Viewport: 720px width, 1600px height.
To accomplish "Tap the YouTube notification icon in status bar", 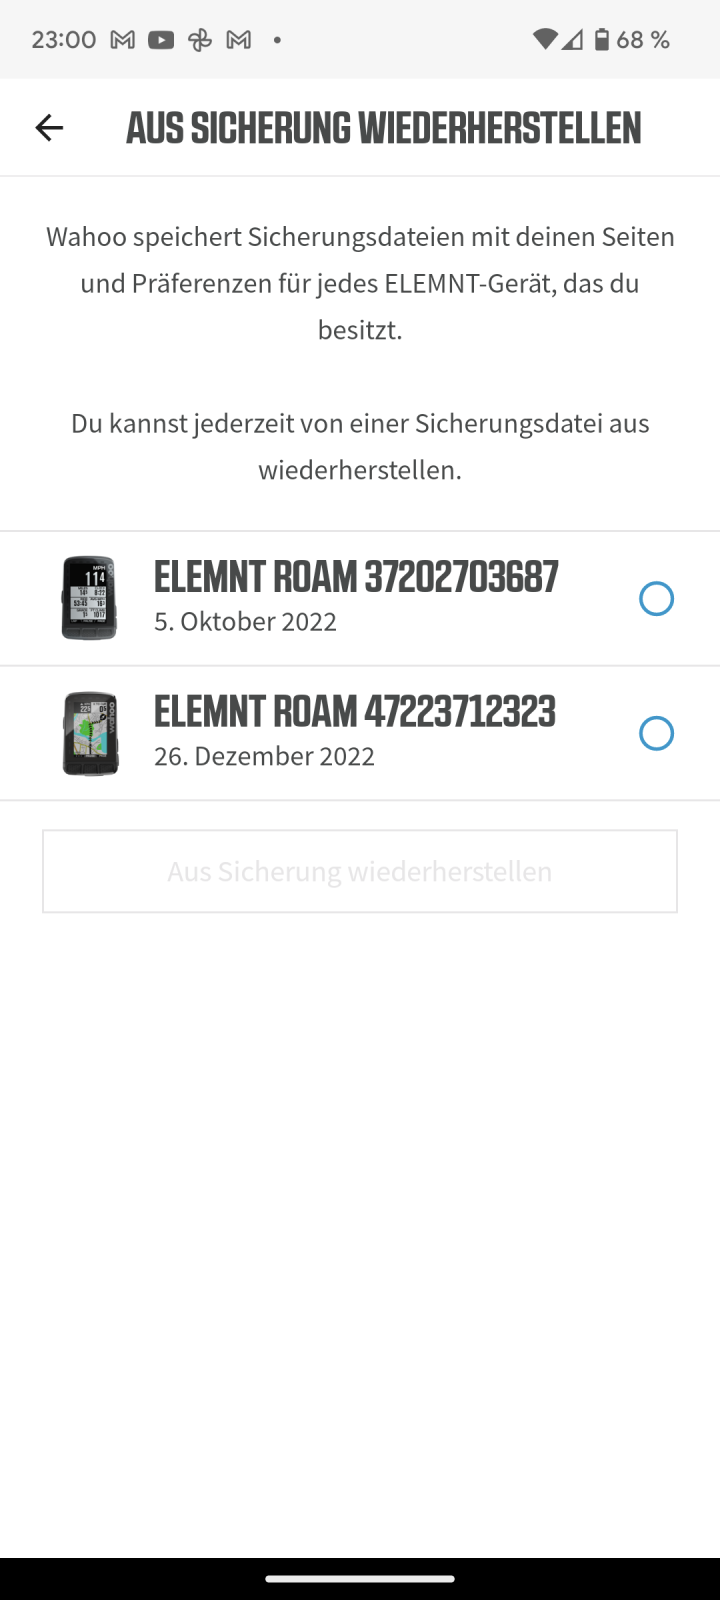I will [x=161, y=40].
